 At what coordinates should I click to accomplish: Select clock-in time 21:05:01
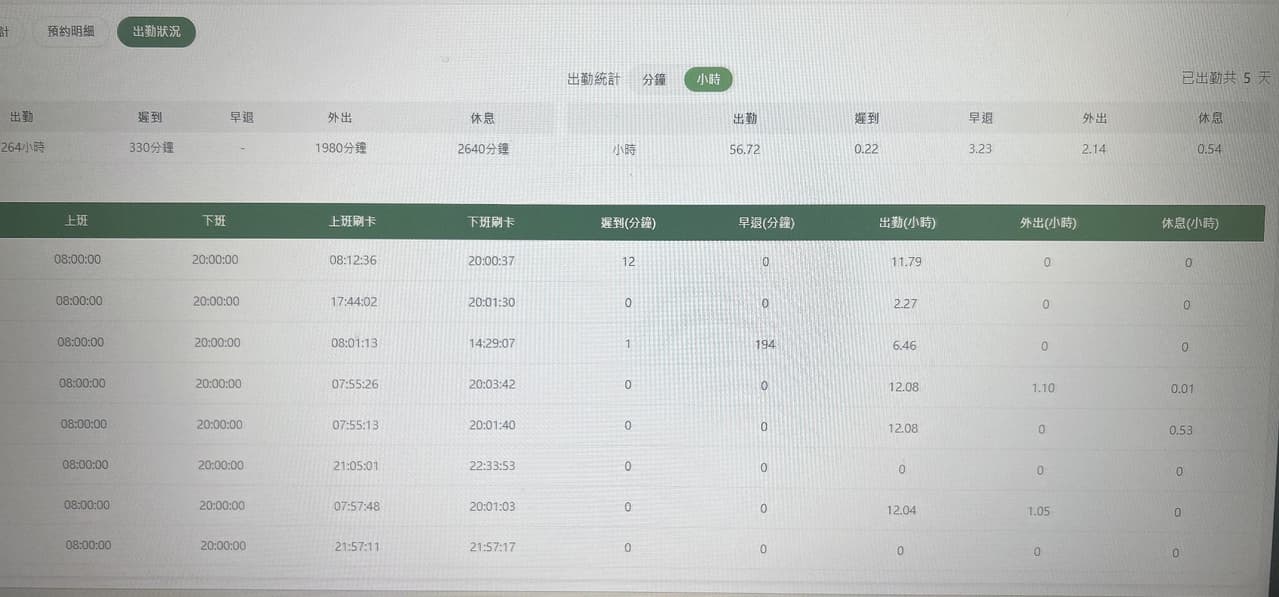pos(356,465)
